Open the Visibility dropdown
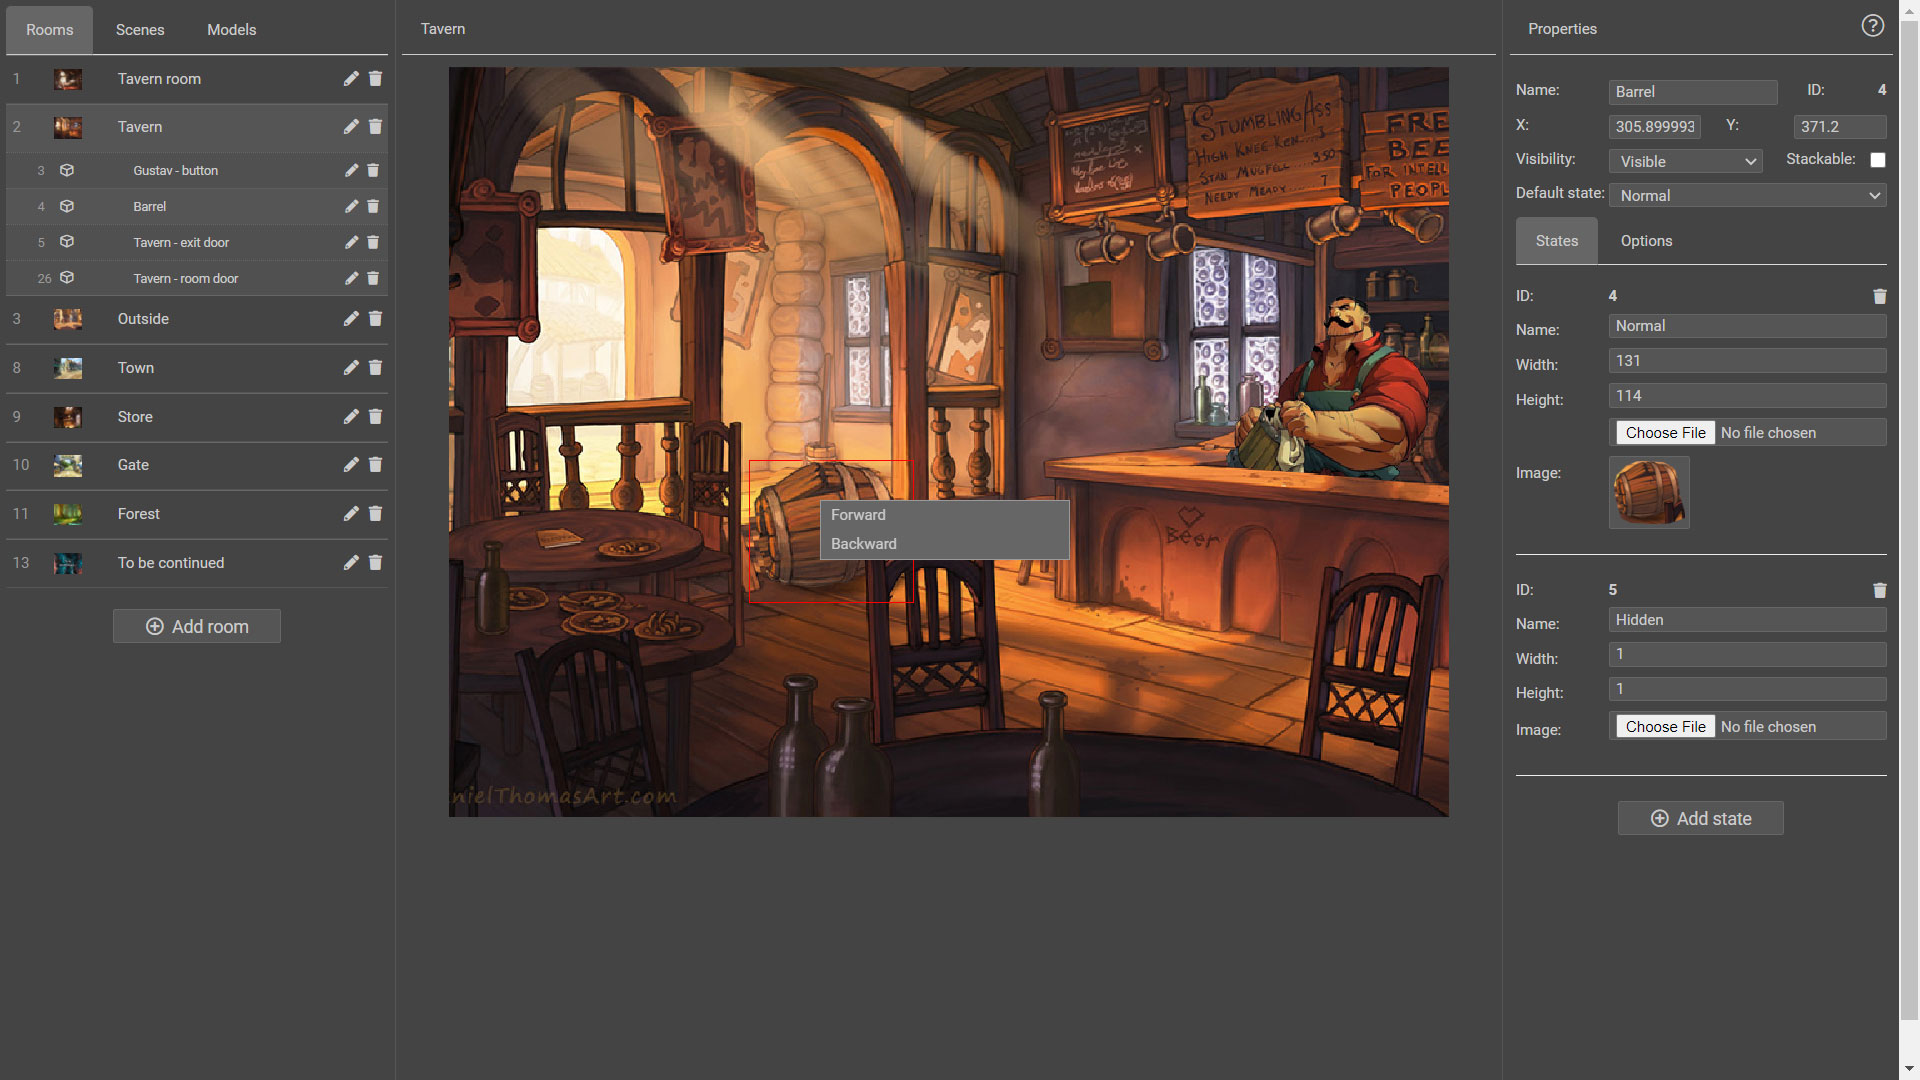 (x=1685, y=162)
